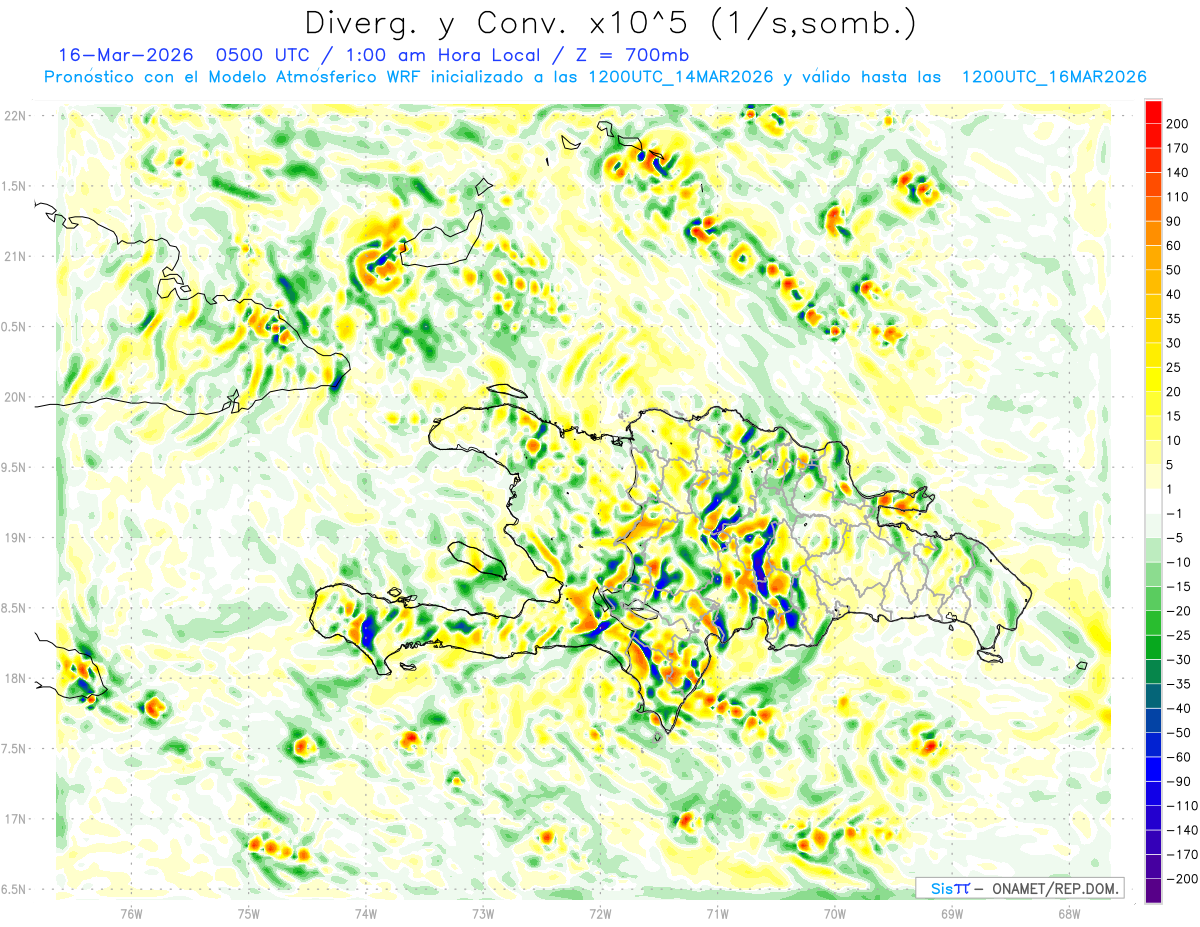Click the latitude axis label "20N"
The width and height of the screenshot is (1200, 927).
13,397
